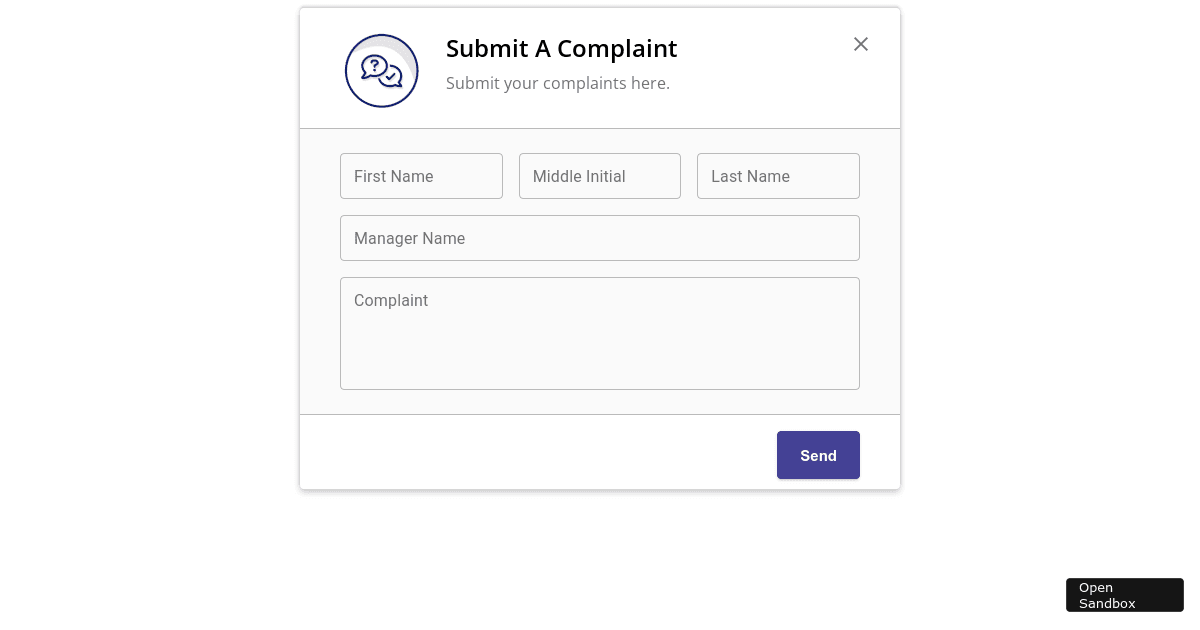Dismiss the dialog with the X icon
The image size is (1200, 630).
coord(861,44)
